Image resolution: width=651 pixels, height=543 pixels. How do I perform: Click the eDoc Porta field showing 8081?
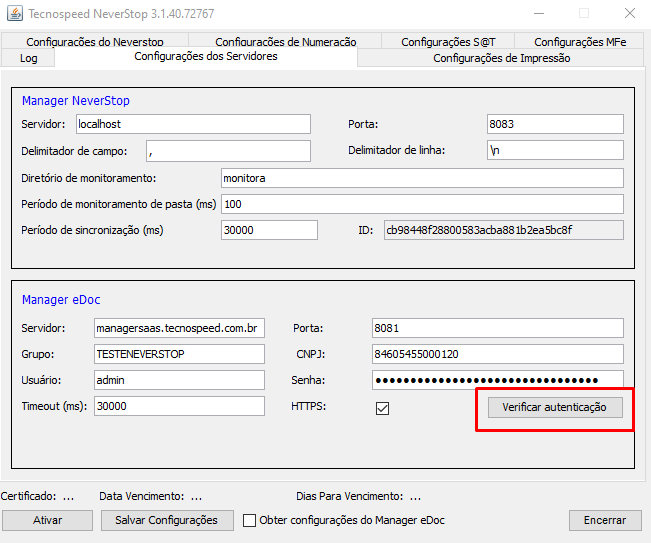click(x=498, y=328)
